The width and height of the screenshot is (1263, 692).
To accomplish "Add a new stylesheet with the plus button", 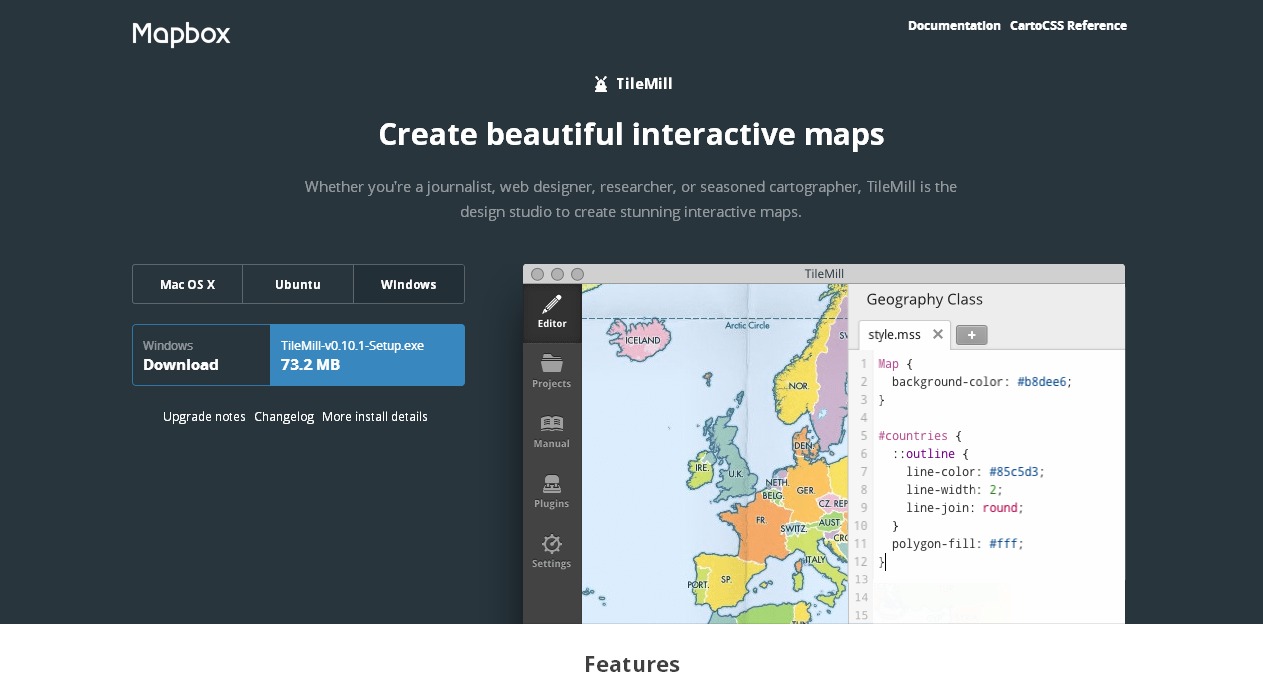I will click(971, 335).
